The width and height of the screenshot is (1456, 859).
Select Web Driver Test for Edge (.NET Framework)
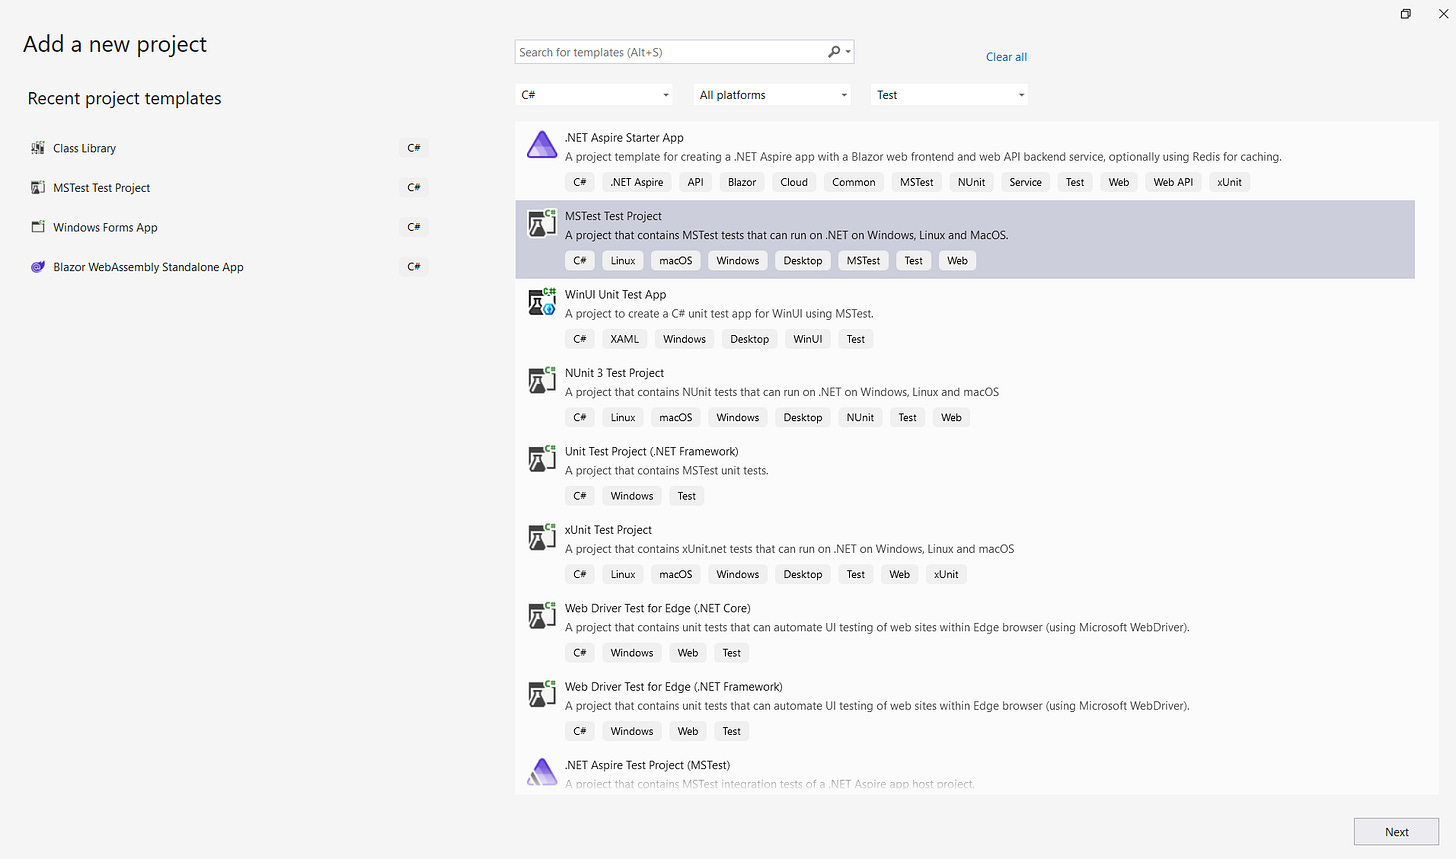click(x=965, y=710)
